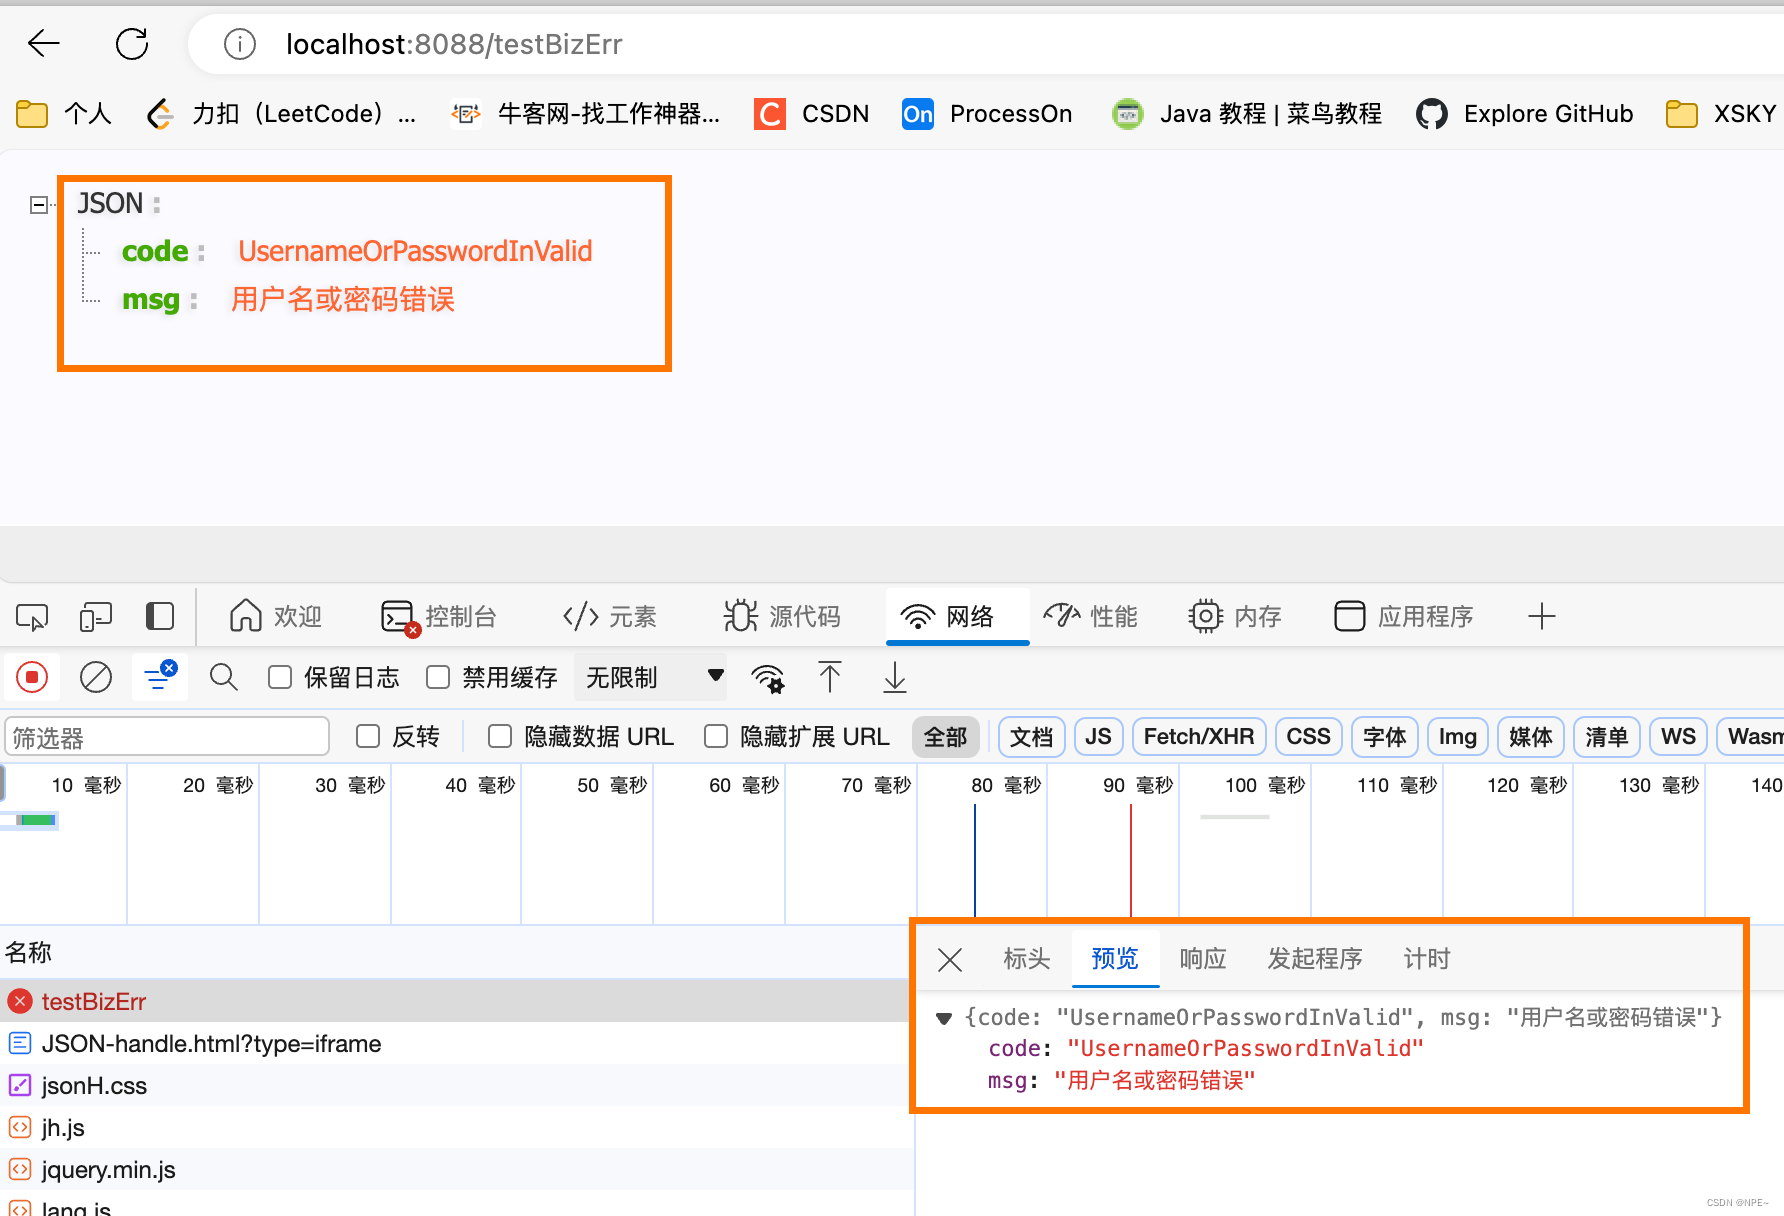Toggle the network filter icon
The height and width of the screenshot is (1216, 1784).
[x=160, y=678]
